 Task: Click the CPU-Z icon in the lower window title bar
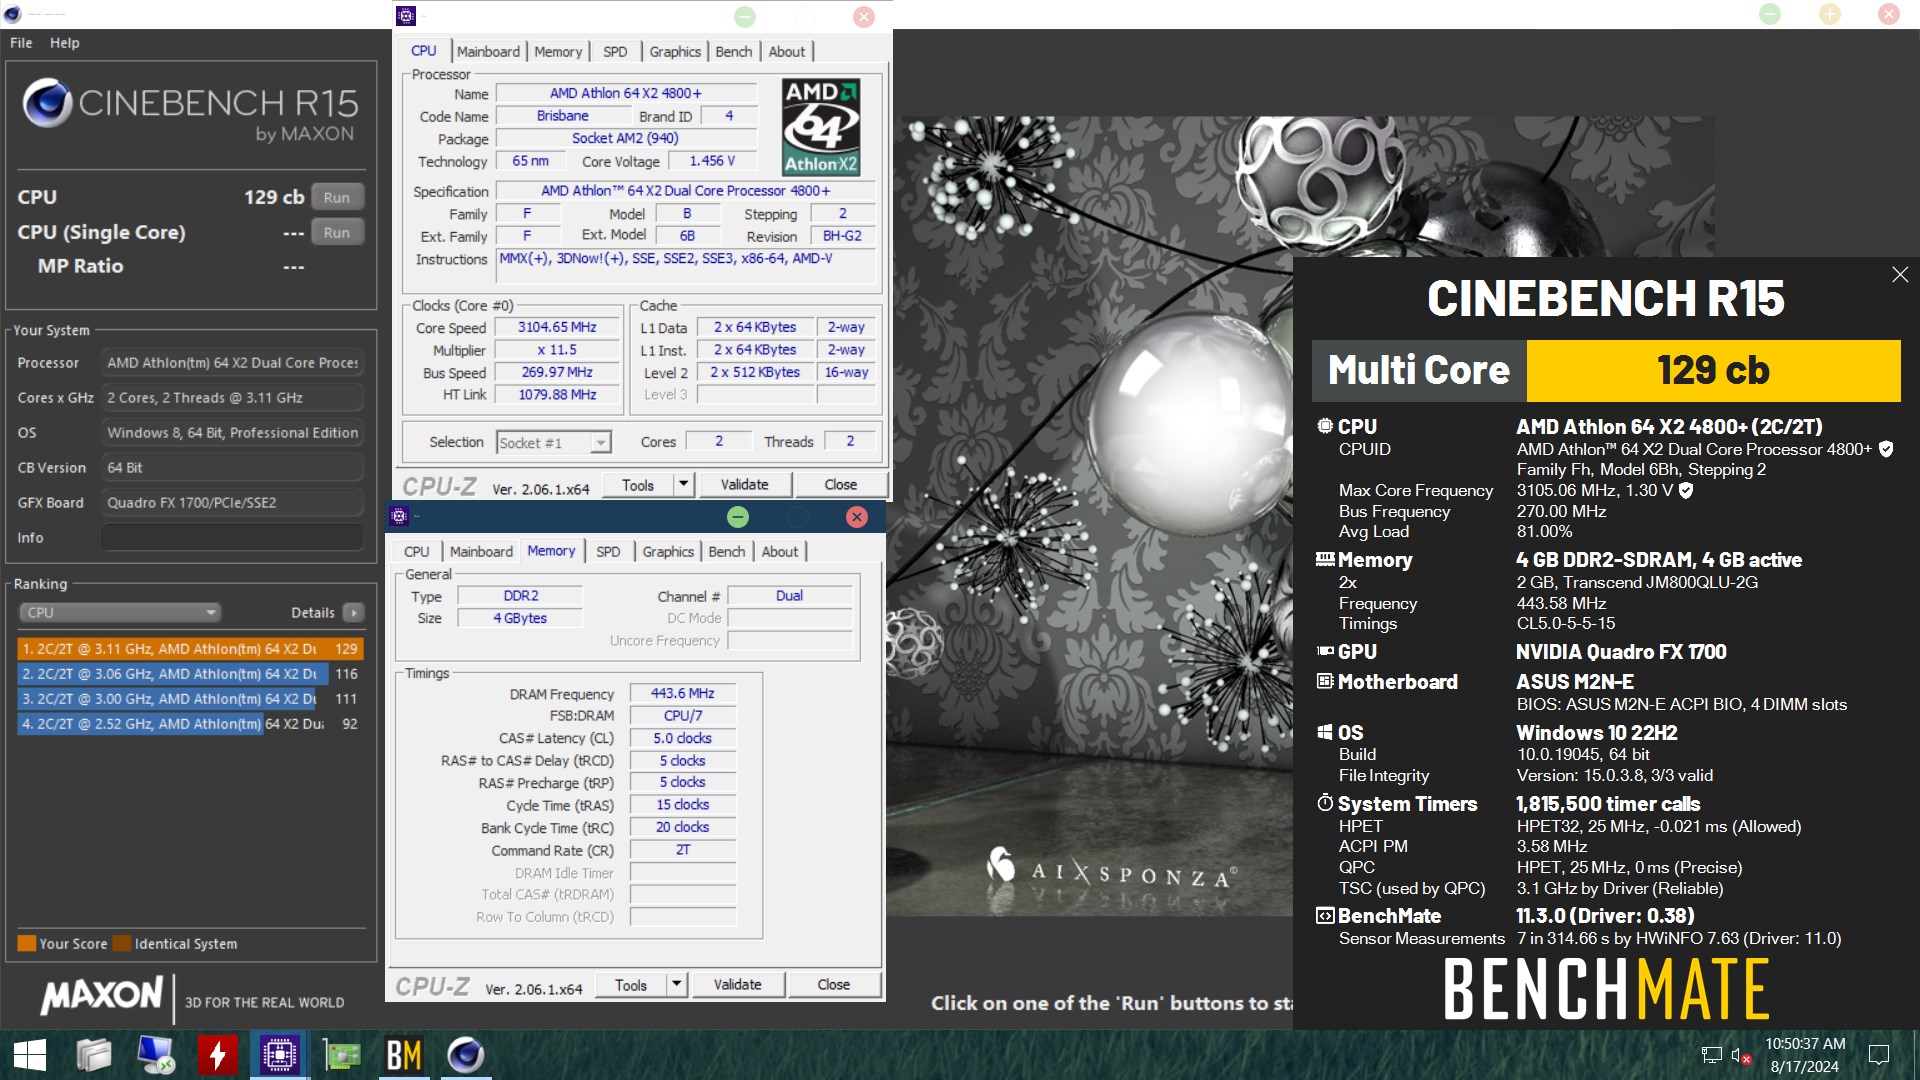399,516
